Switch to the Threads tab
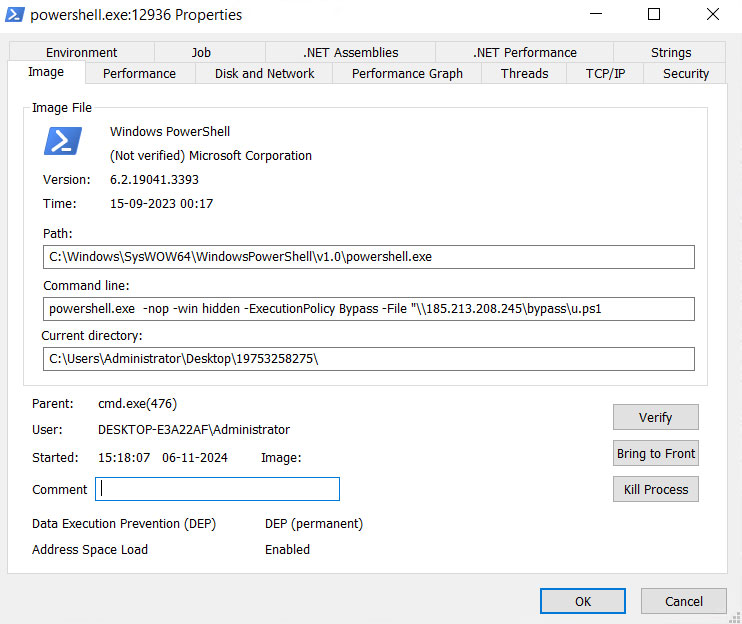The height and width of the screenshot is (624, 742). (x=524, y=74)
